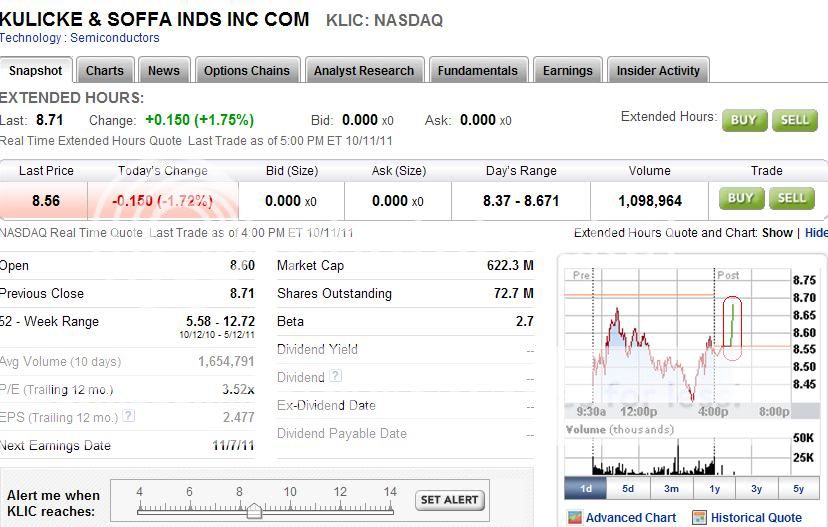The width and height of the screenshot is (828, 527).
Task: Switch to the Options Chains tab
Action: (x=246, y=71)
